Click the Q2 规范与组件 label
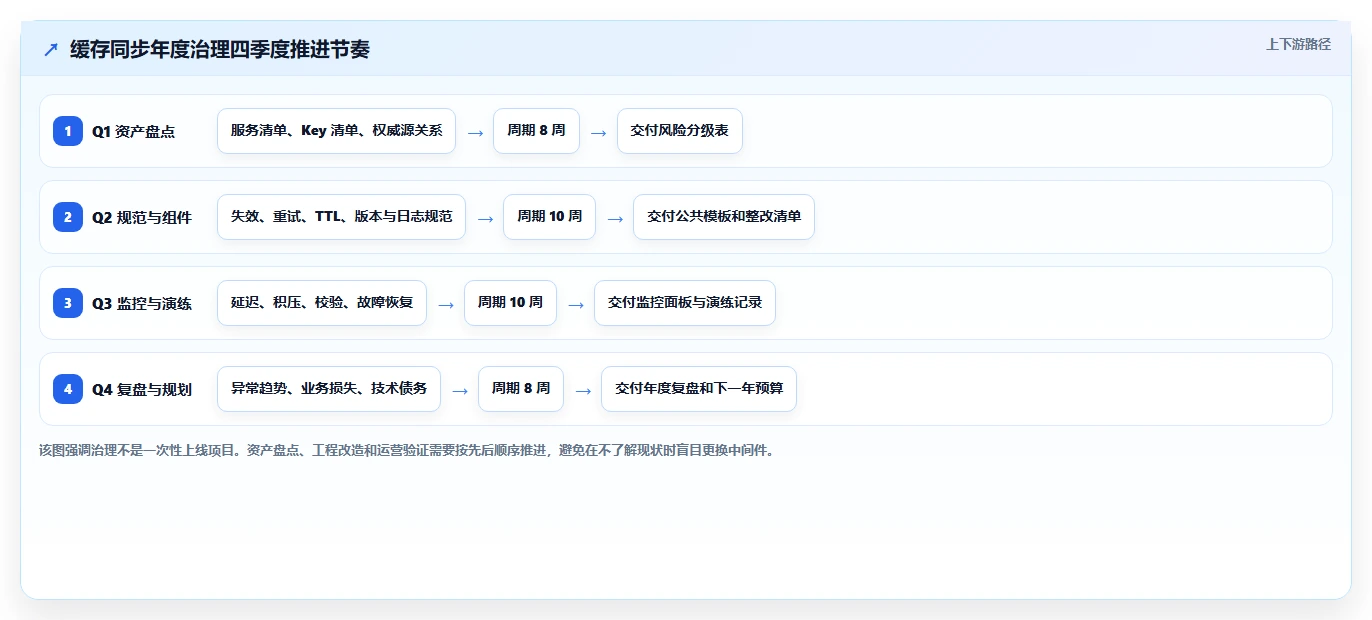Image resolution: width=1372 pixels, height=620 pixels. pyautogui.click(x=142, y=217)
